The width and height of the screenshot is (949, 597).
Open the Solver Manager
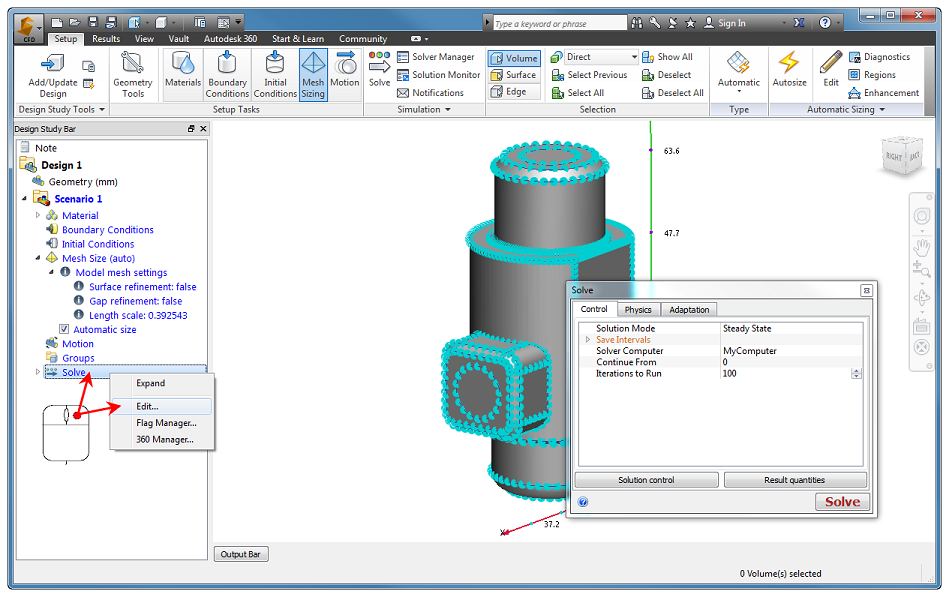coord(436,57)
